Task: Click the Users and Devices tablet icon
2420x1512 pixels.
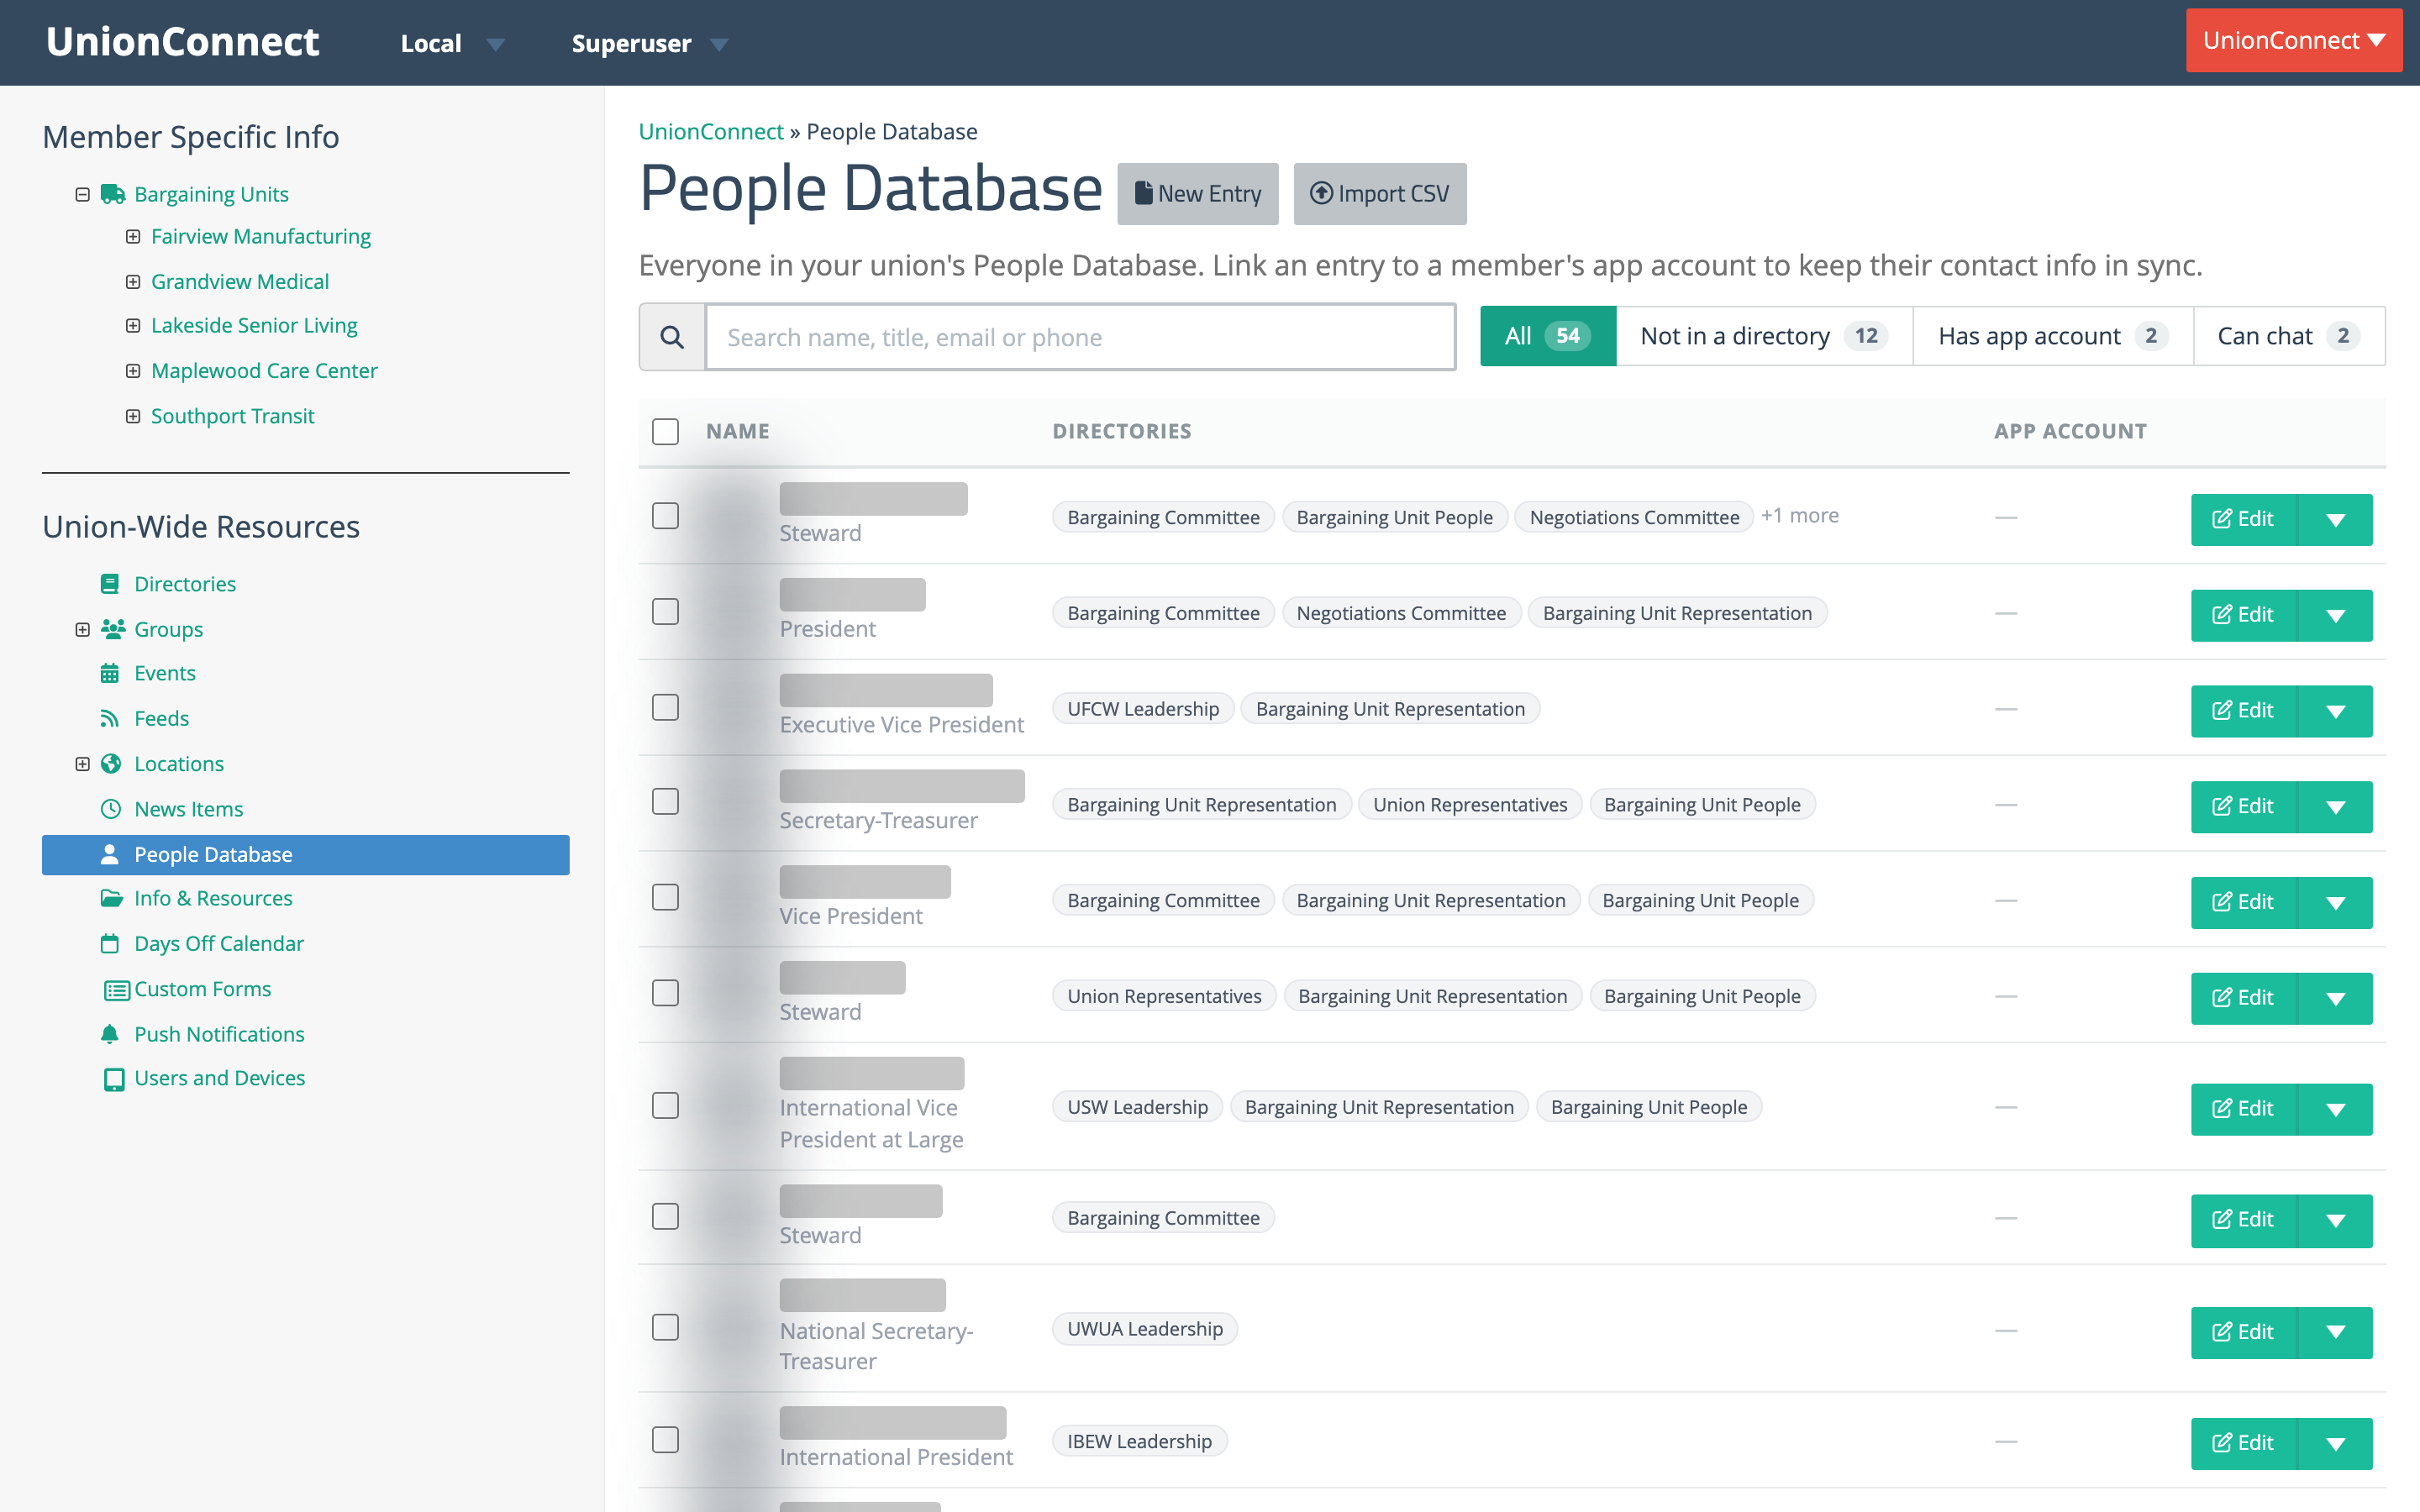Action: pyautogui.click(x=114, y=1079)
